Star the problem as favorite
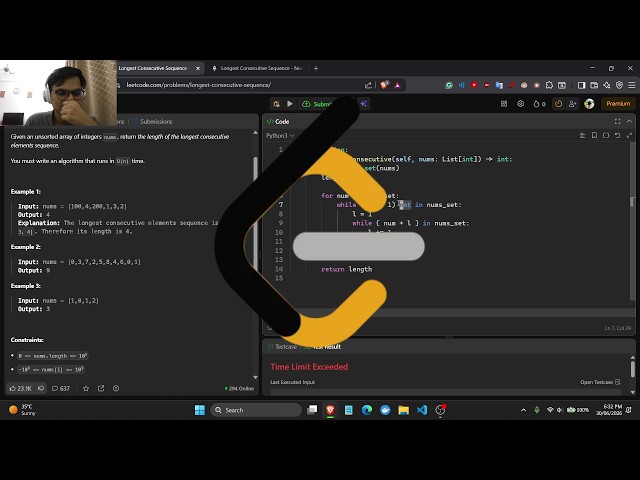 tap(86, 388)
